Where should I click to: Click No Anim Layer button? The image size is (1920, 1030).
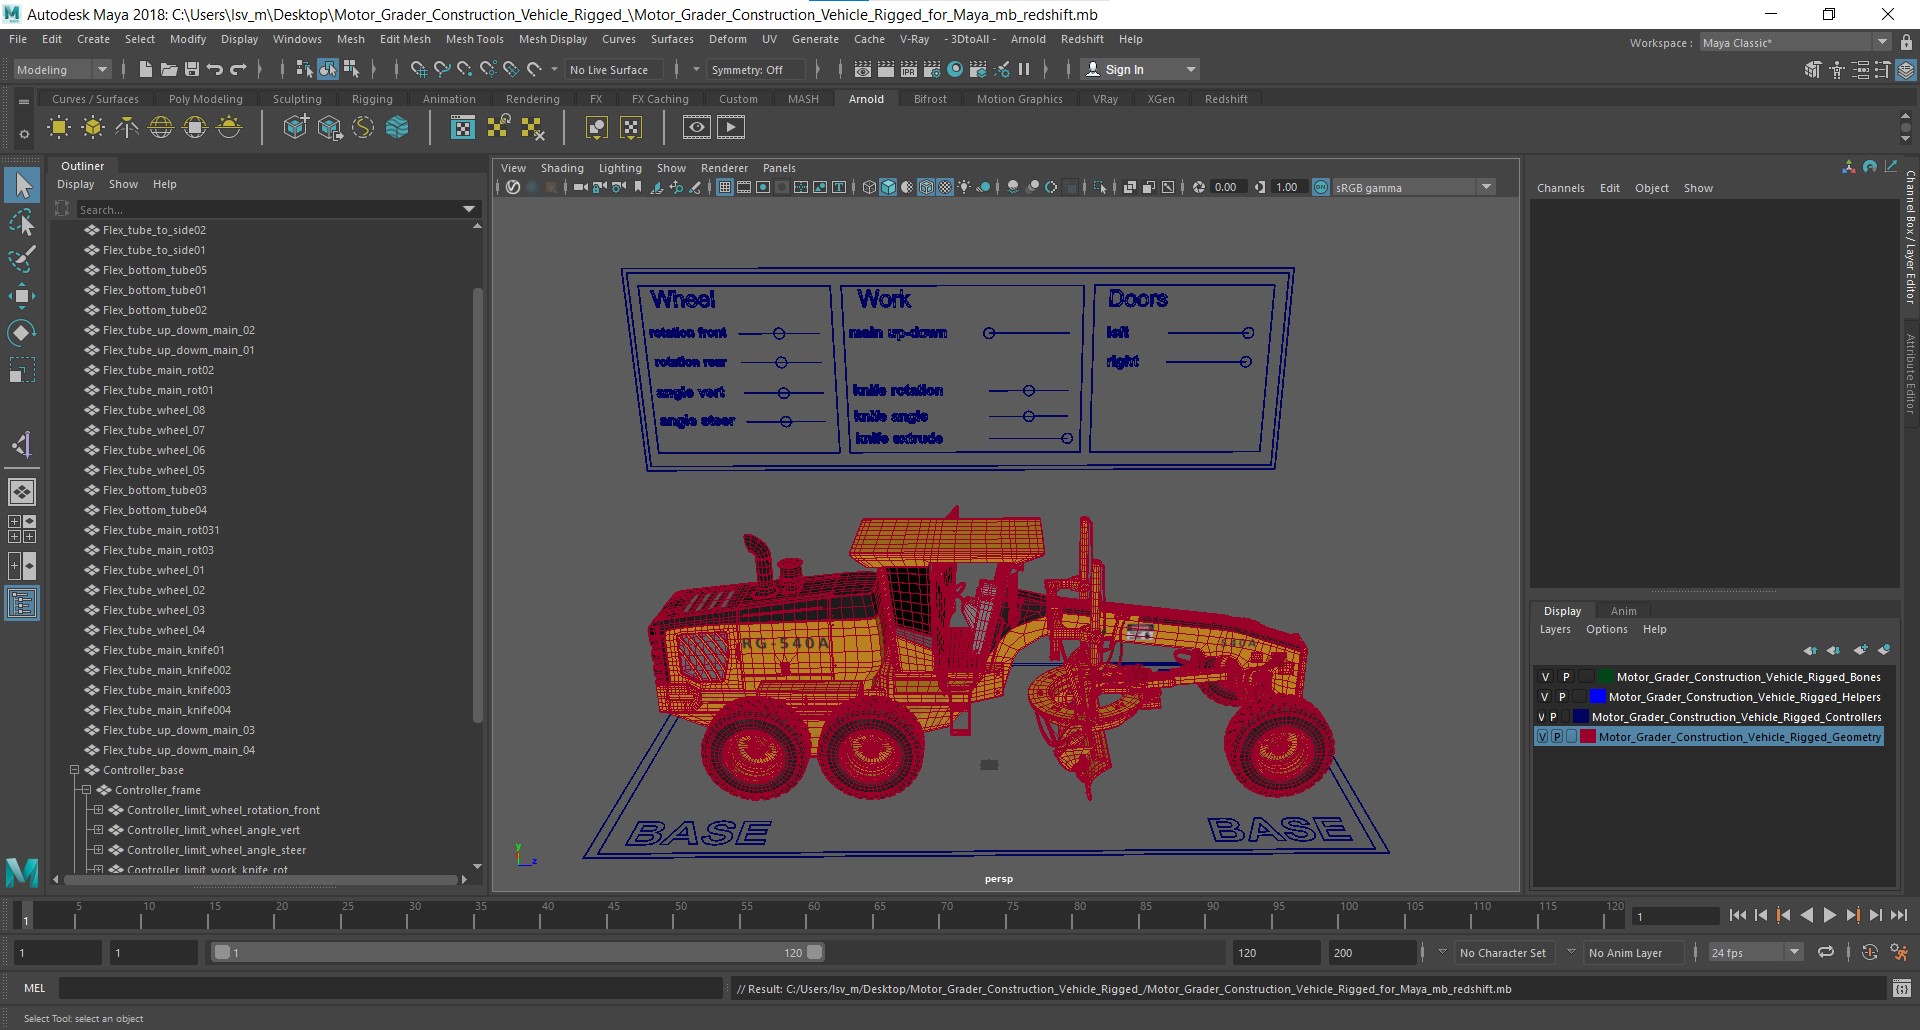(x=1633, y=953)
